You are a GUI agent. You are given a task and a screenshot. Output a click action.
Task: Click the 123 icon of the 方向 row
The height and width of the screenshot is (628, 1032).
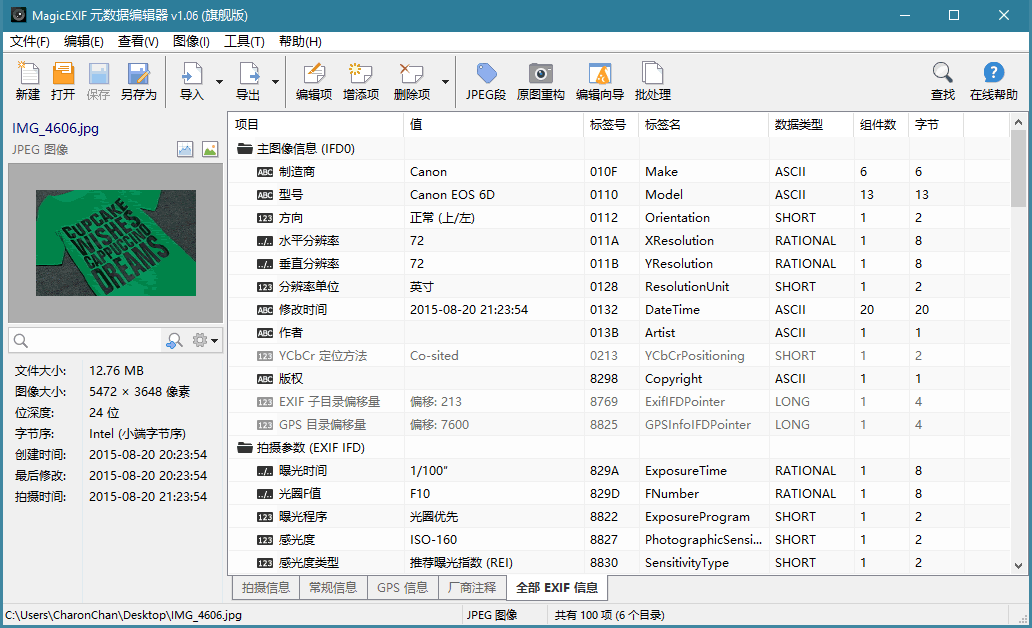265,218
